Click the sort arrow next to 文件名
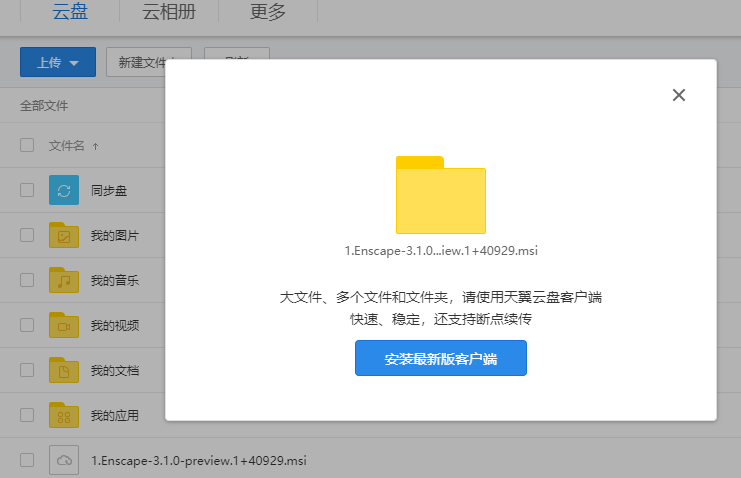741x478 pixels. (95, 146)
